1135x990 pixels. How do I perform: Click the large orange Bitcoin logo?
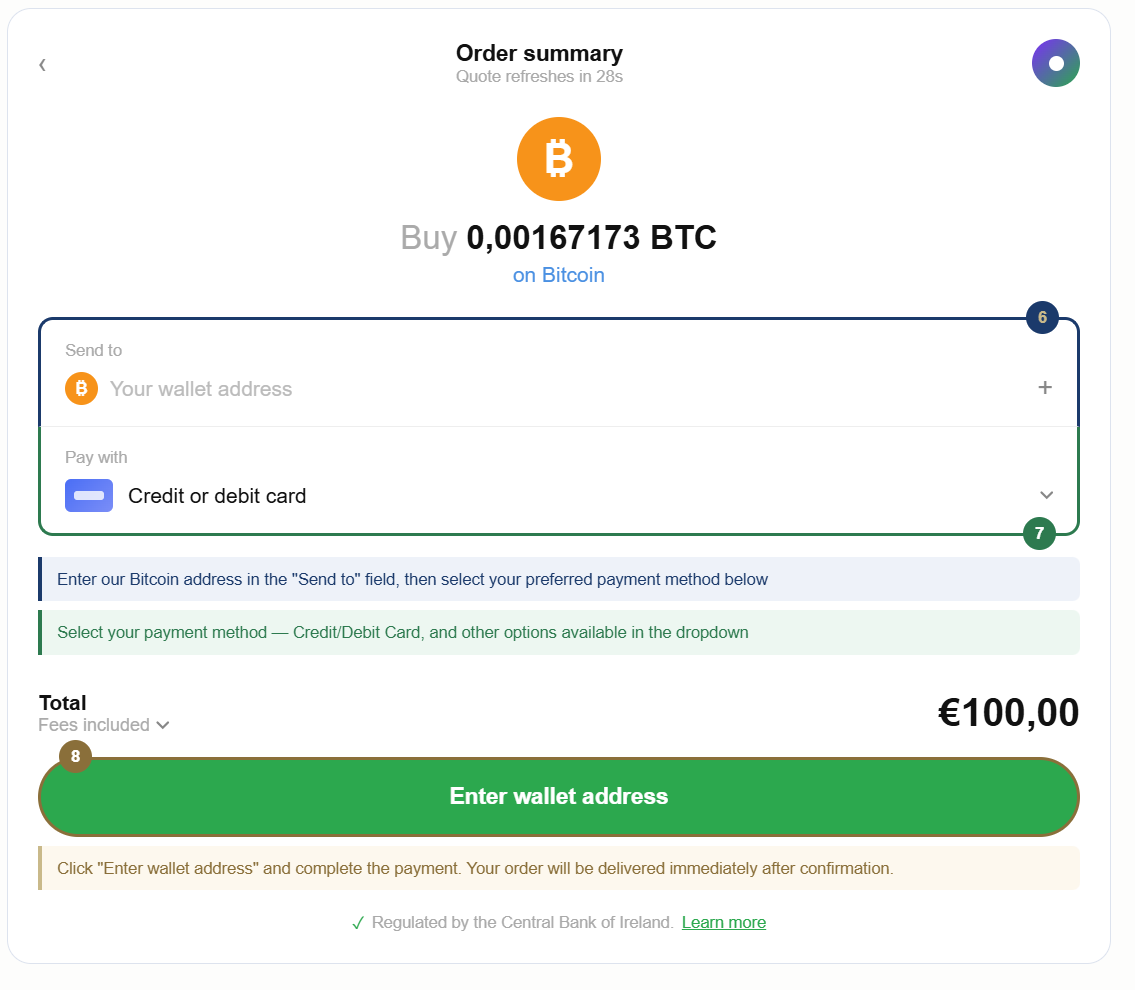coord(559,159)
